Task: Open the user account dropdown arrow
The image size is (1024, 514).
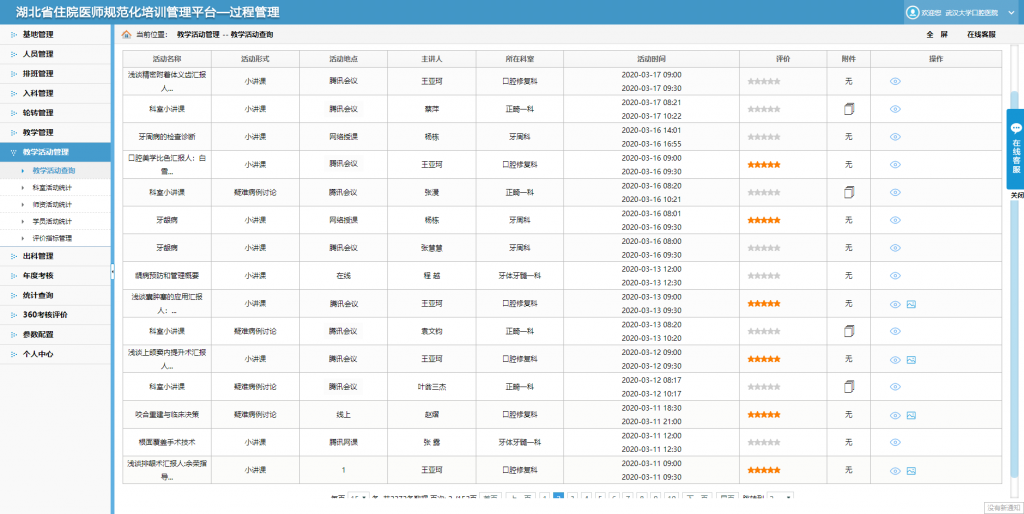Action: (1012, 12)
